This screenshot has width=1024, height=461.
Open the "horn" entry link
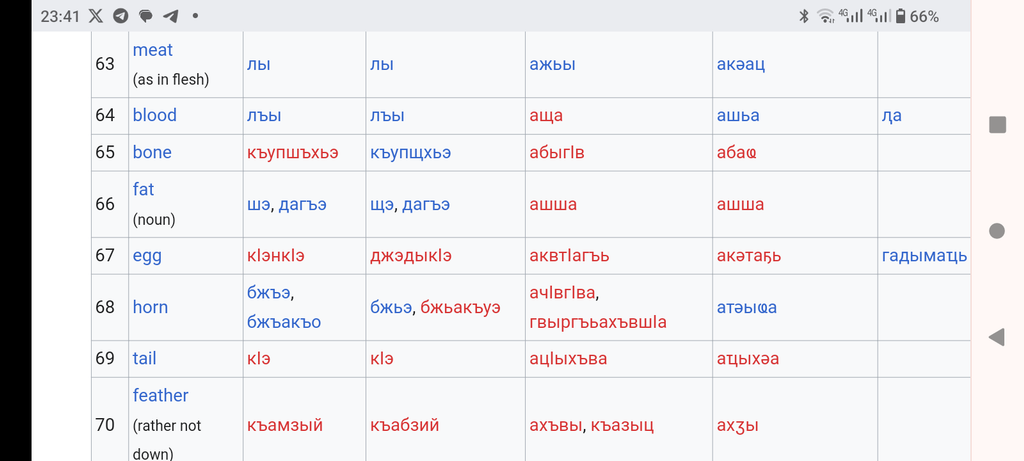pyautogui.click(x=150, y=307)
